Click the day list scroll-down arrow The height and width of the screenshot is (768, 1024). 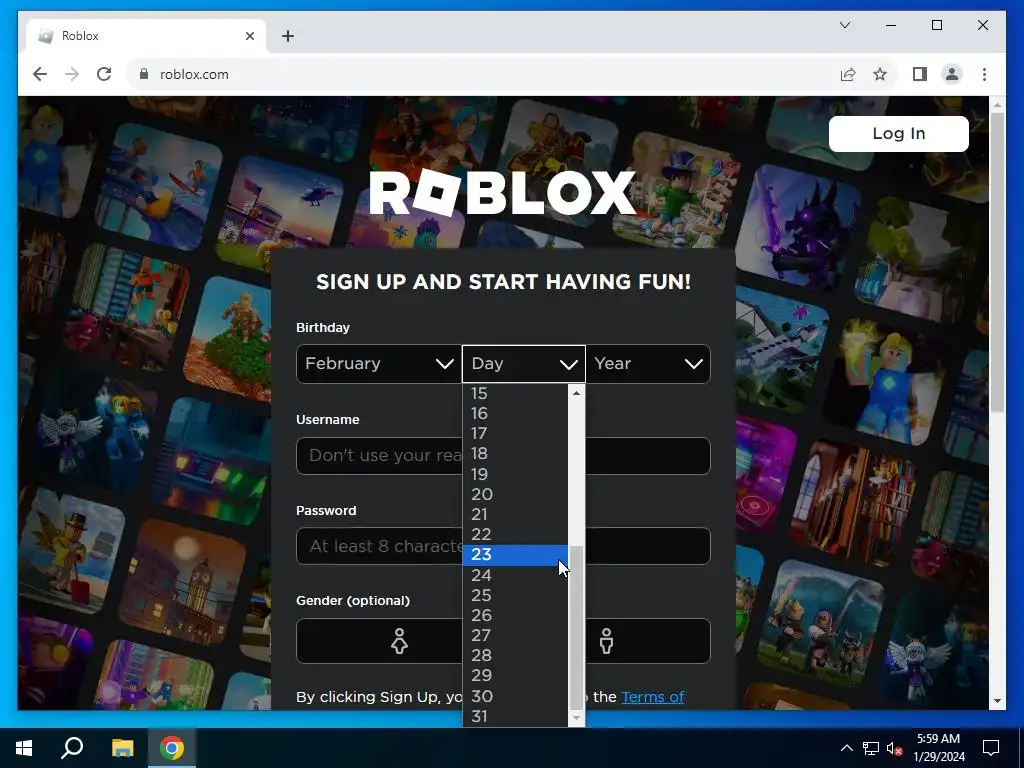click(576, 718)
